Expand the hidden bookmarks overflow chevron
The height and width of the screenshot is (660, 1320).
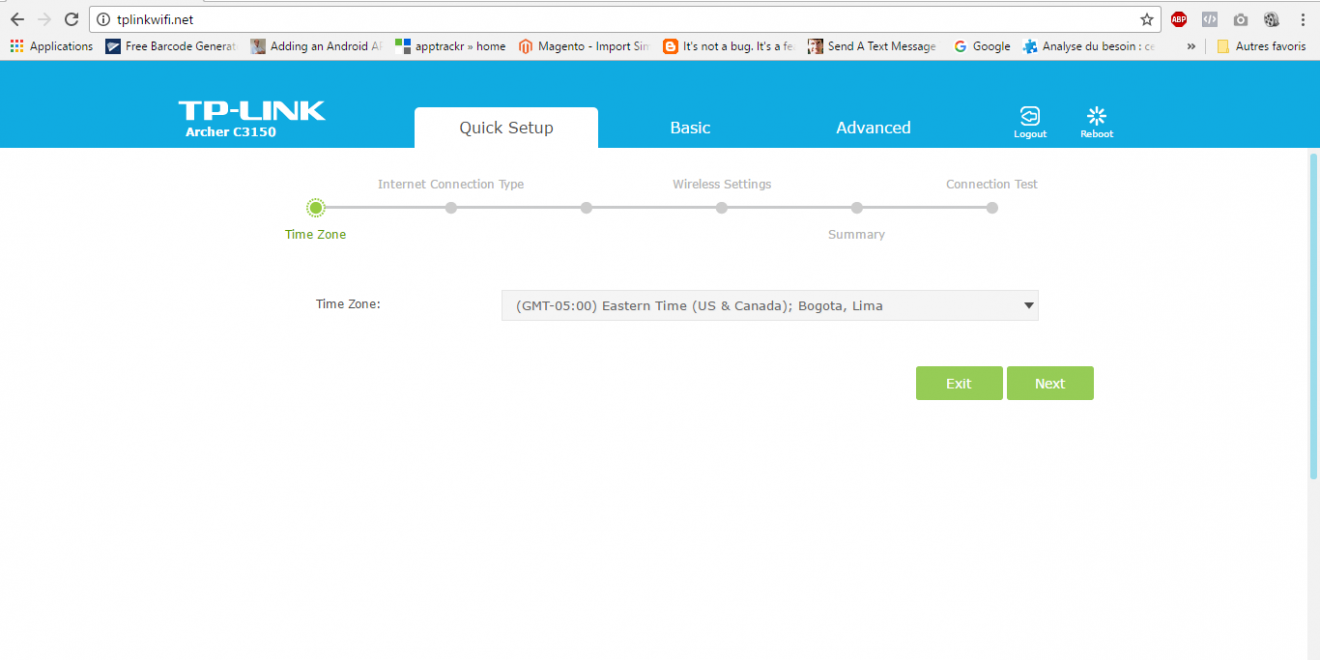[x=1191, y=46]
